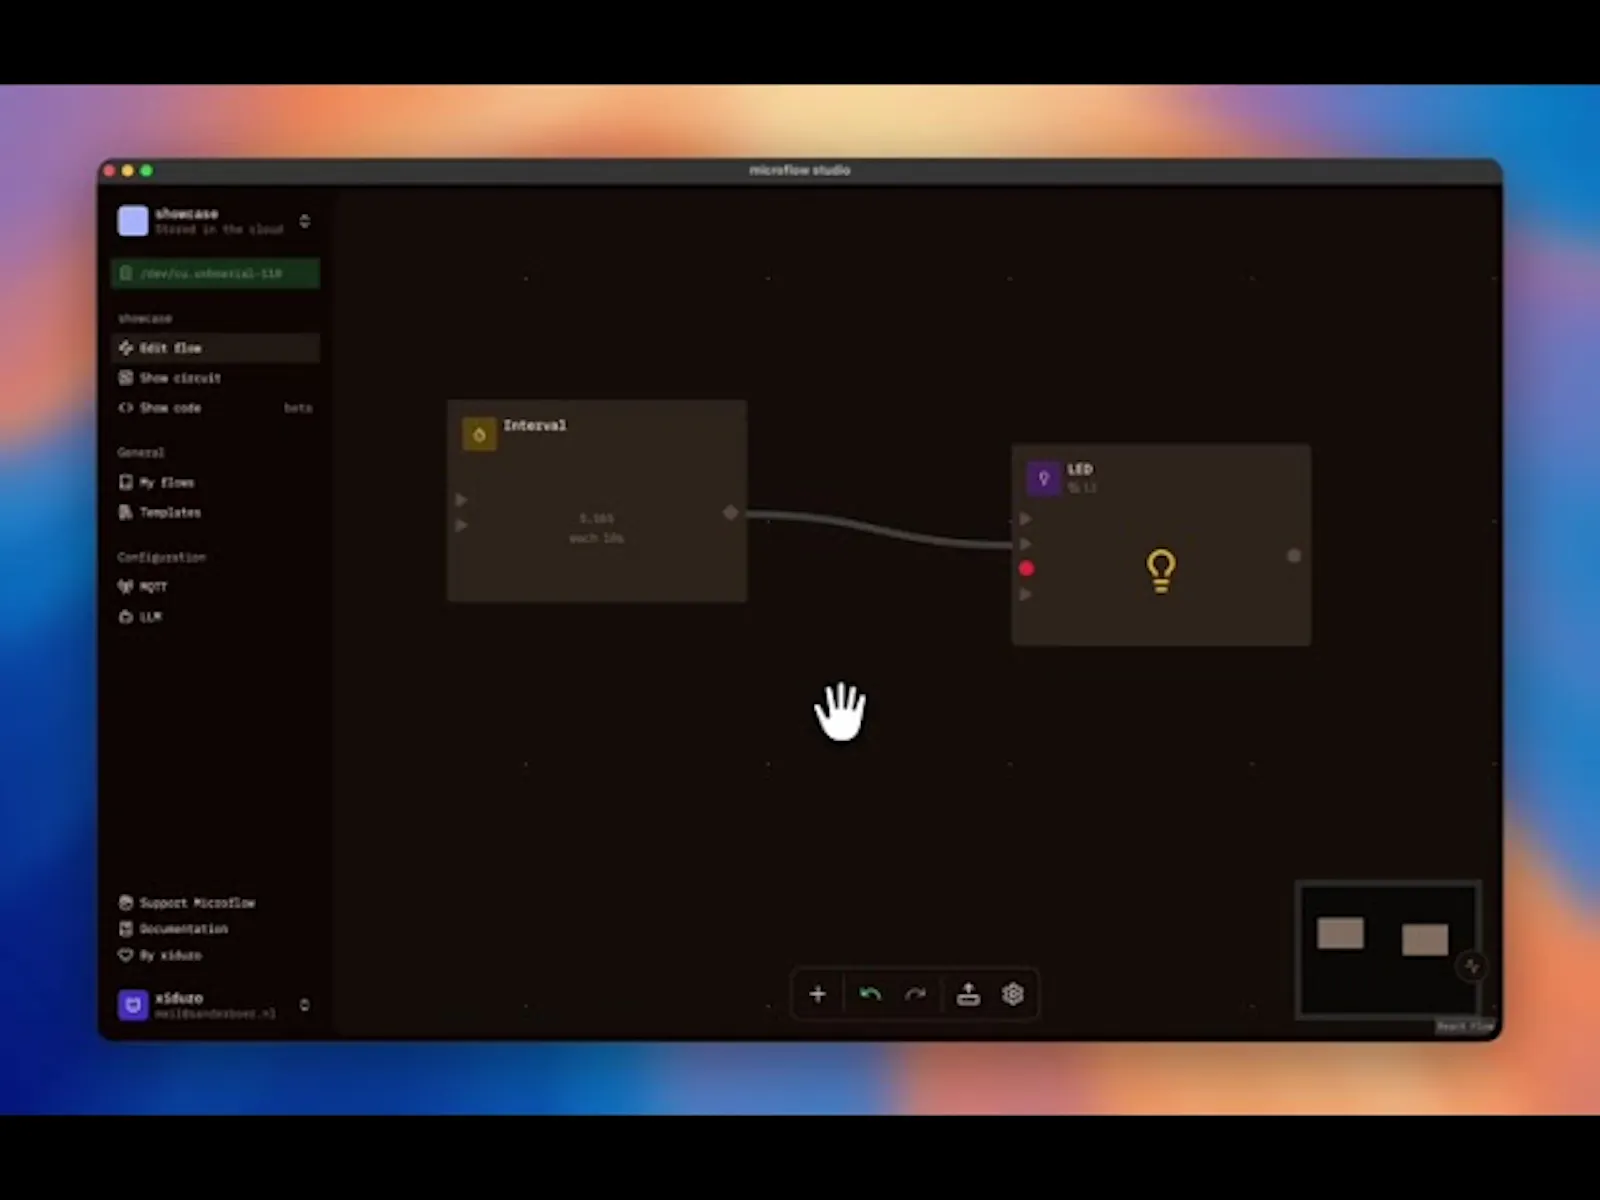Add a new node with plus button
Image resolution: width=1600 pixels, height=1200 pixels.
[x=818, y=994]
